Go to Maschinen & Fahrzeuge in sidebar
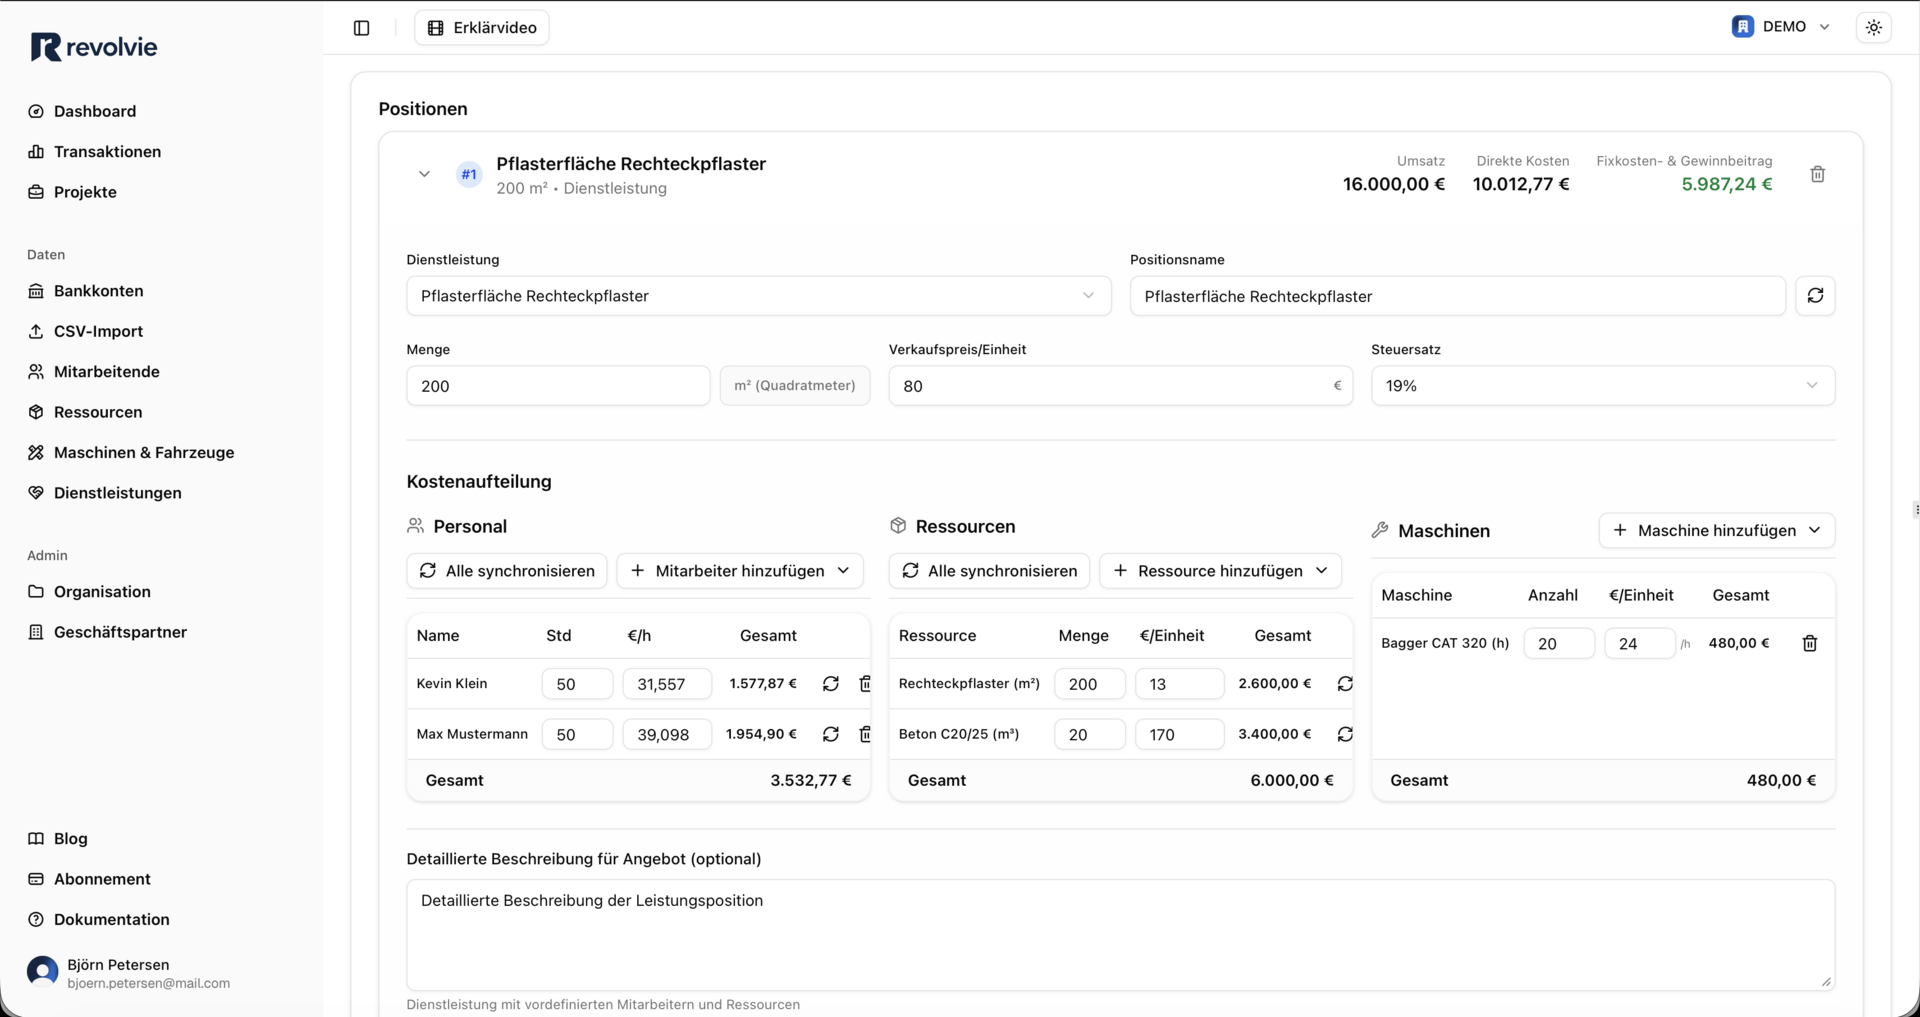 pyautogui.click(x=144, y=452)
